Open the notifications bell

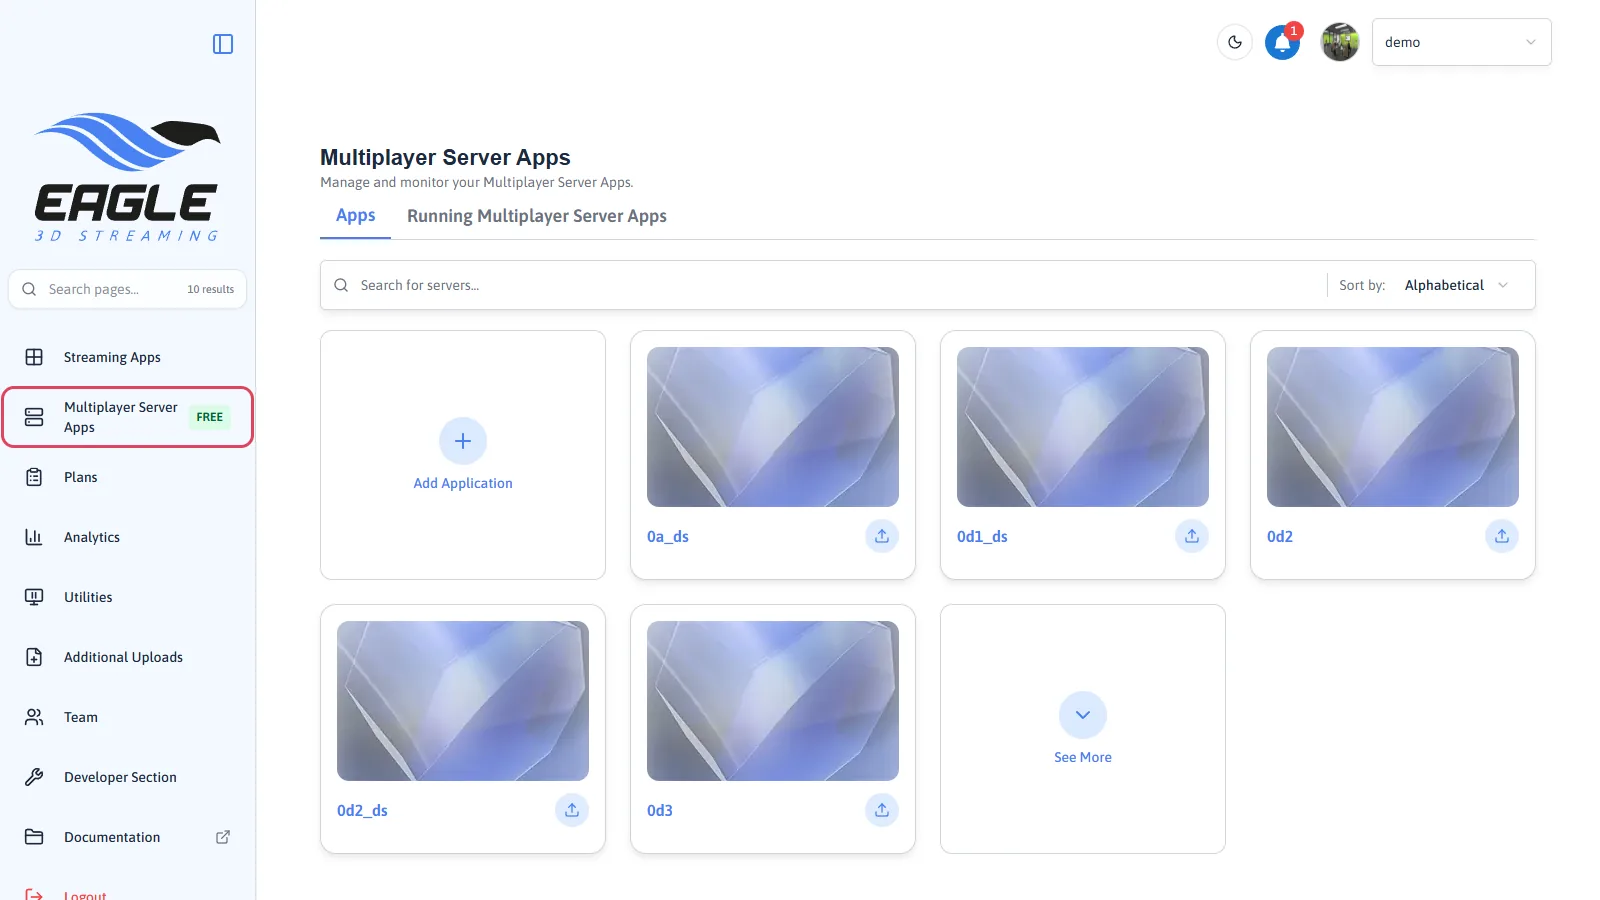pos(1282,43)
